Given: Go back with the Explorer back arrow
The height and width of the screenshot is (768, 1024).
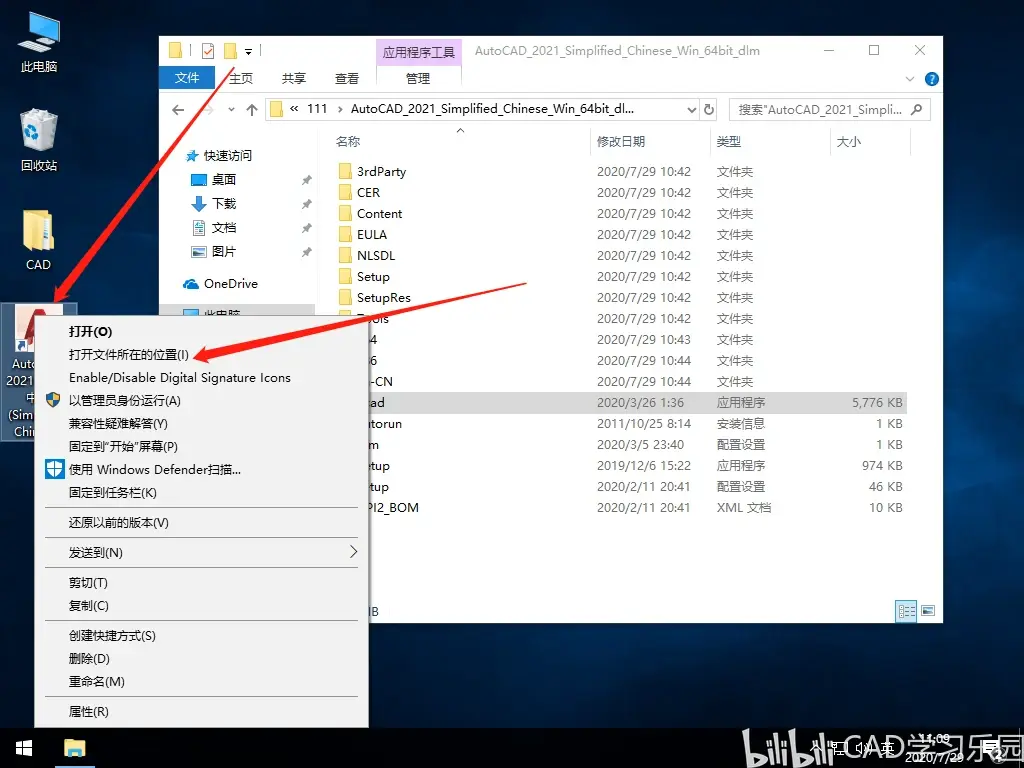Looking at the screenshot, I should [178, 110].
